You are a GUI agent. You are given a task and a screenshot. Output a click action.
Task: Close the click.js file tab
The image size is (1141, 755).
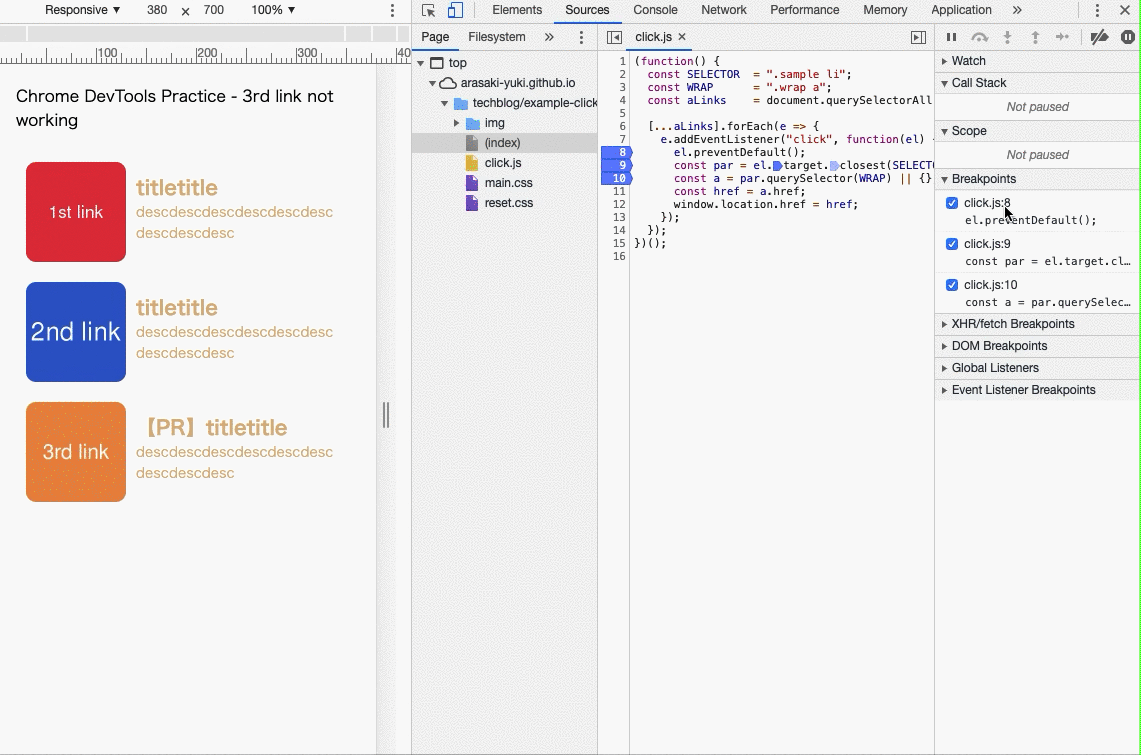[x=682, y=37]
